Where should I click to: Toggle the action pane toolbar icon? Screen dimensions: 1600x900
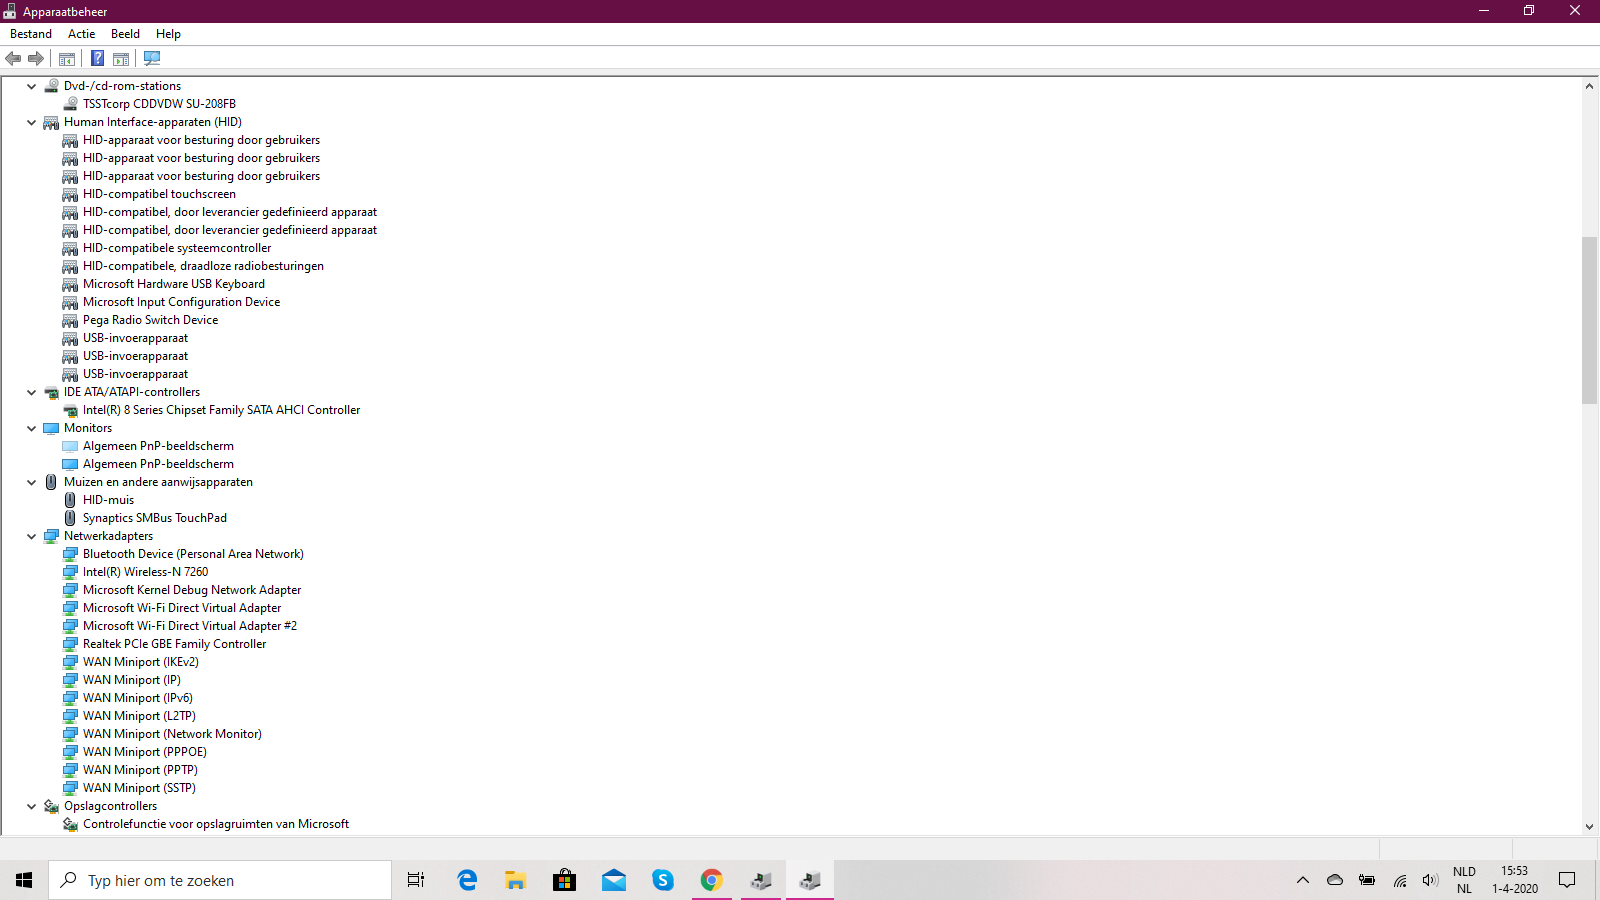click(121, 59)
